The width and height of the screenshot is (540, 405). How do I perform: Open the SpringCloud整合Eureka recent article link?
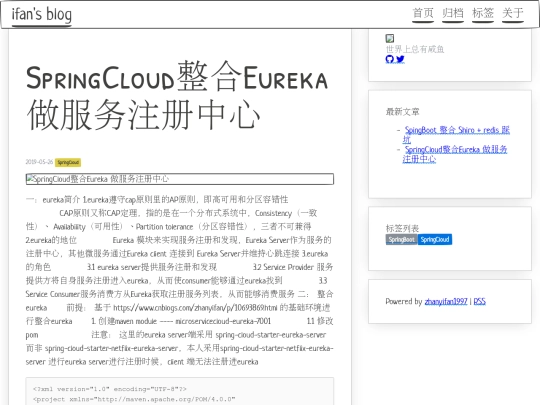point(455,154)
